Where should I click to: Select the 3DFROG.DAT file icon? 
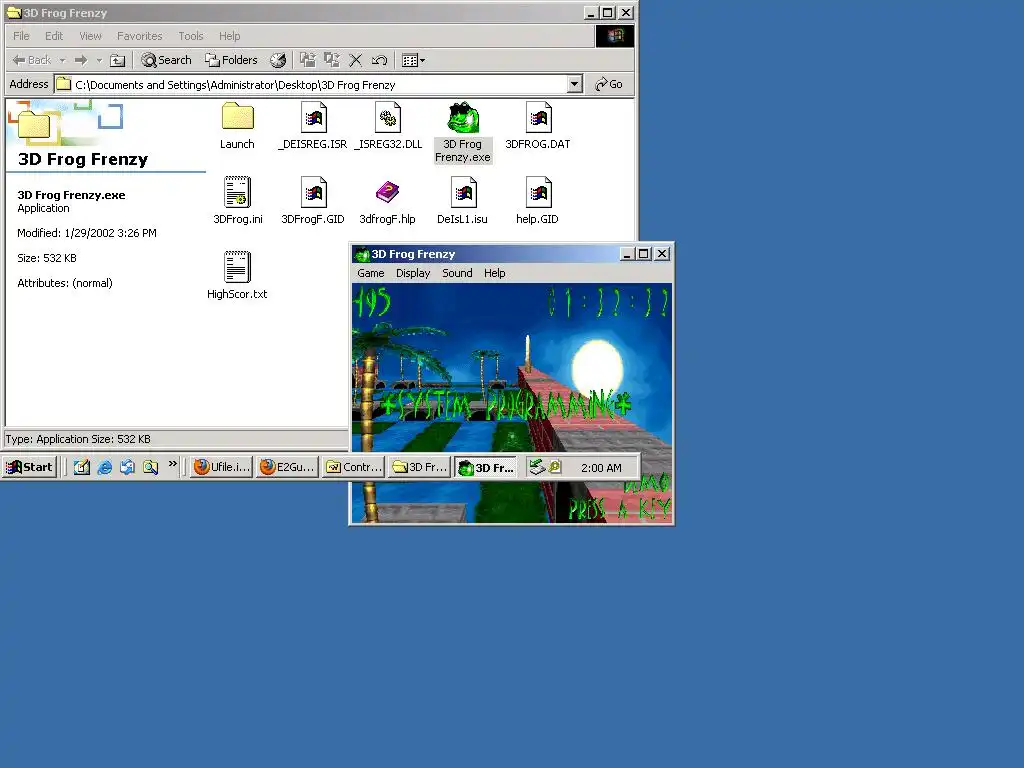tap(538, 118)
